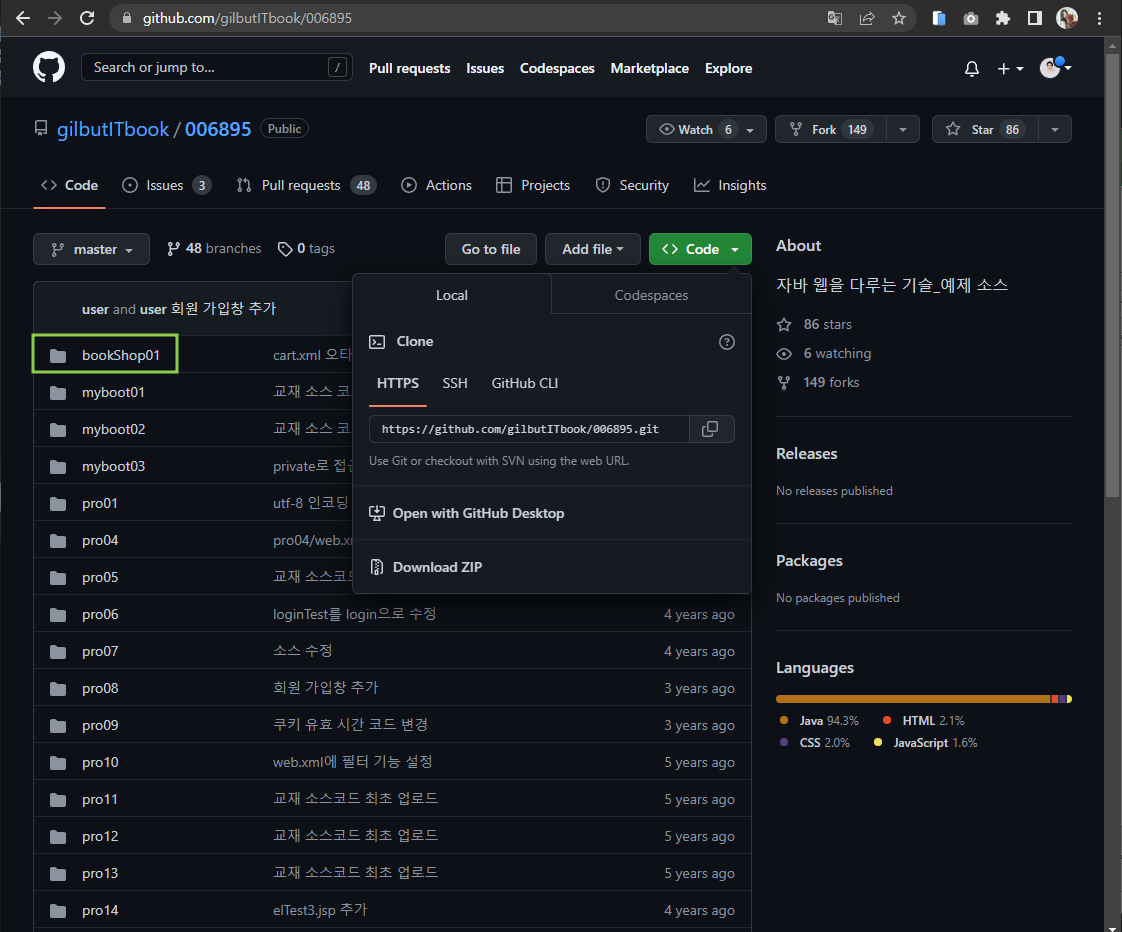Image resolution: width=1122 pixels, height=932 pixels.
Task: Click the pro14 folder icon
Action: pyautogui.click(x=58, y=911)
